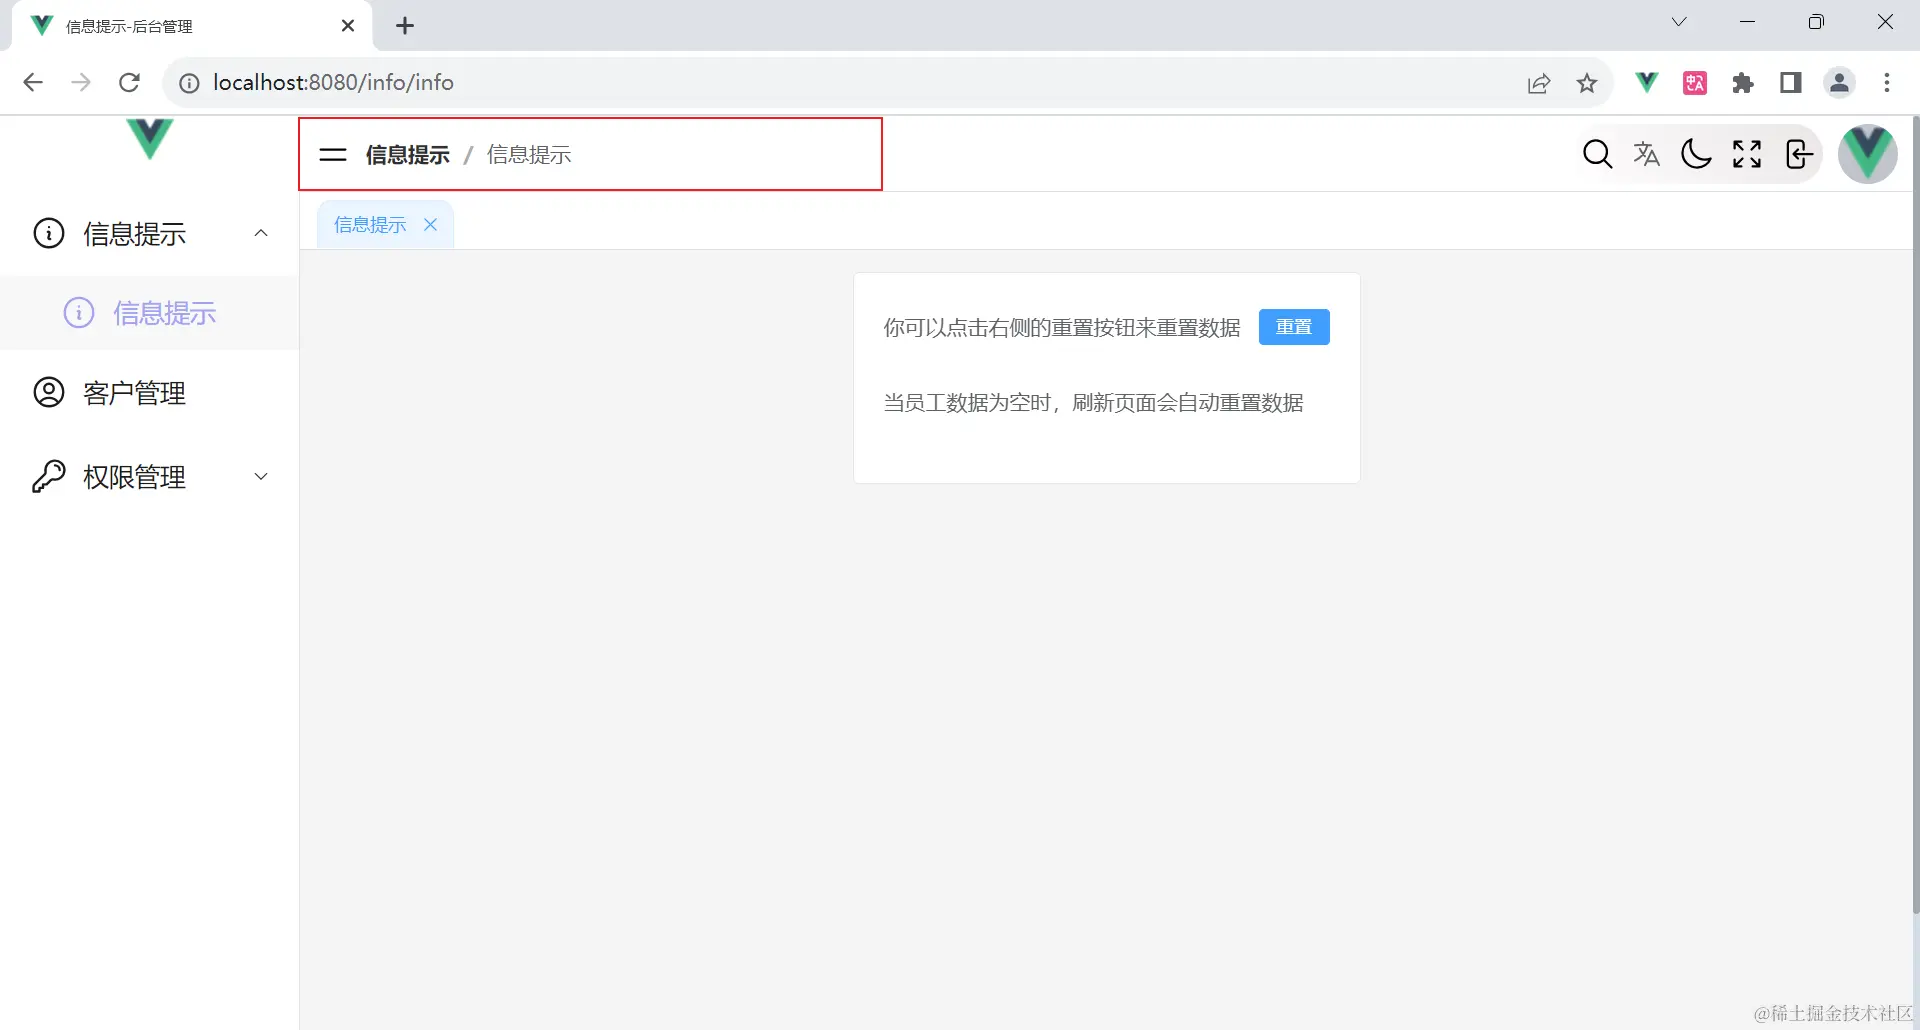
Task: Open the extensions puzzle icon
Action: 1743,83
